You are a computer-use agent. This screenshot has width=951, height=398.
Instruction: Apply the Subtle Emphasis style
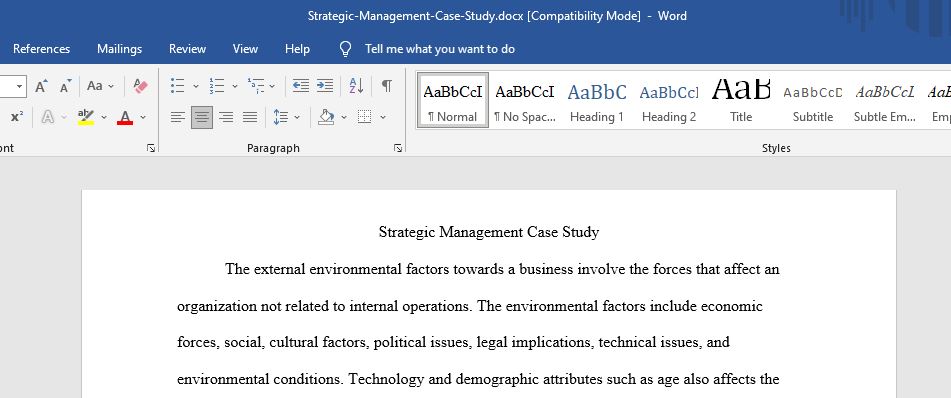pos(884,101)
